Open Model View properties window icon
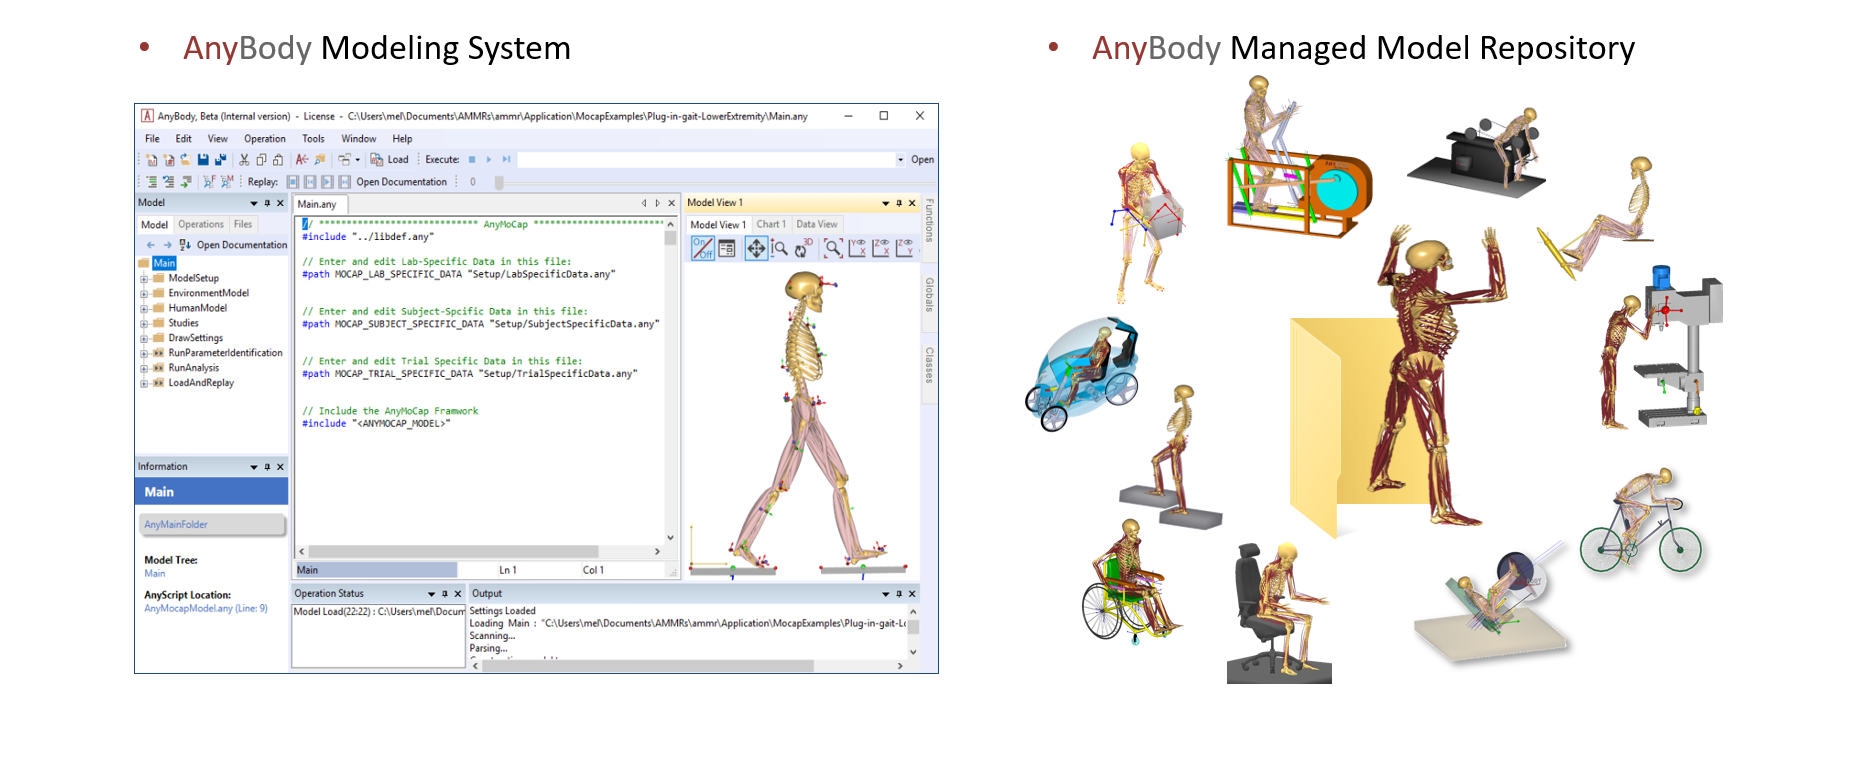Screen dimensions: 1853x765 pyautogui.click(x=726, y=248)
